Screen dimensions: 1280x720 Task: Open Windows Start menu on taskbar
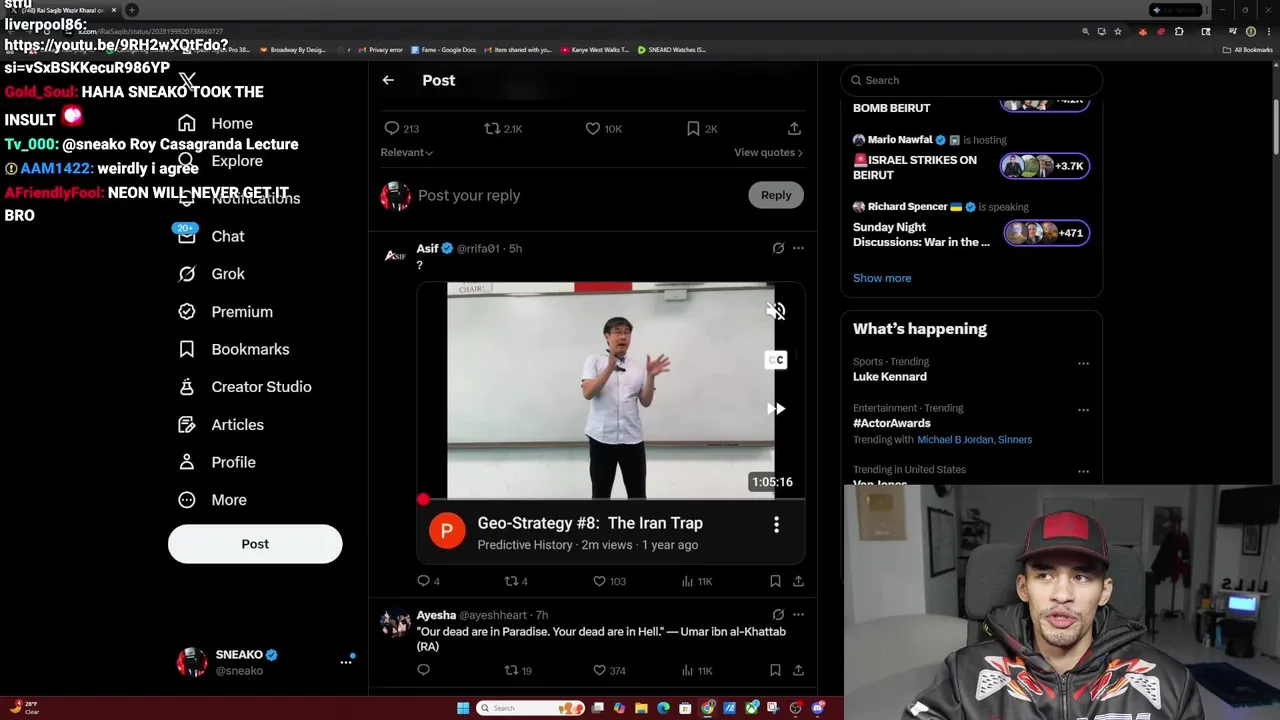pos(463,708)
